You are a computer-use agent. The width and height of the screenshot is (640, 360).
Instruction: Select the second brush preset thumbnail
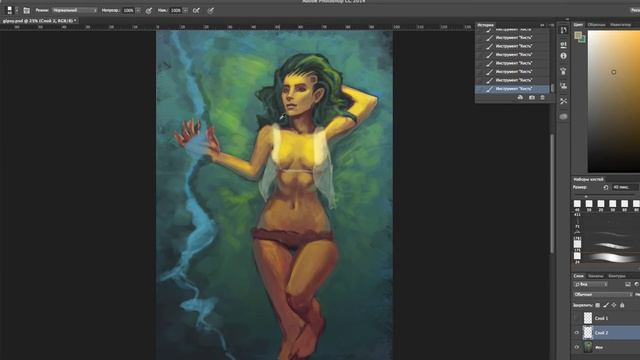[x=589, y=203]
